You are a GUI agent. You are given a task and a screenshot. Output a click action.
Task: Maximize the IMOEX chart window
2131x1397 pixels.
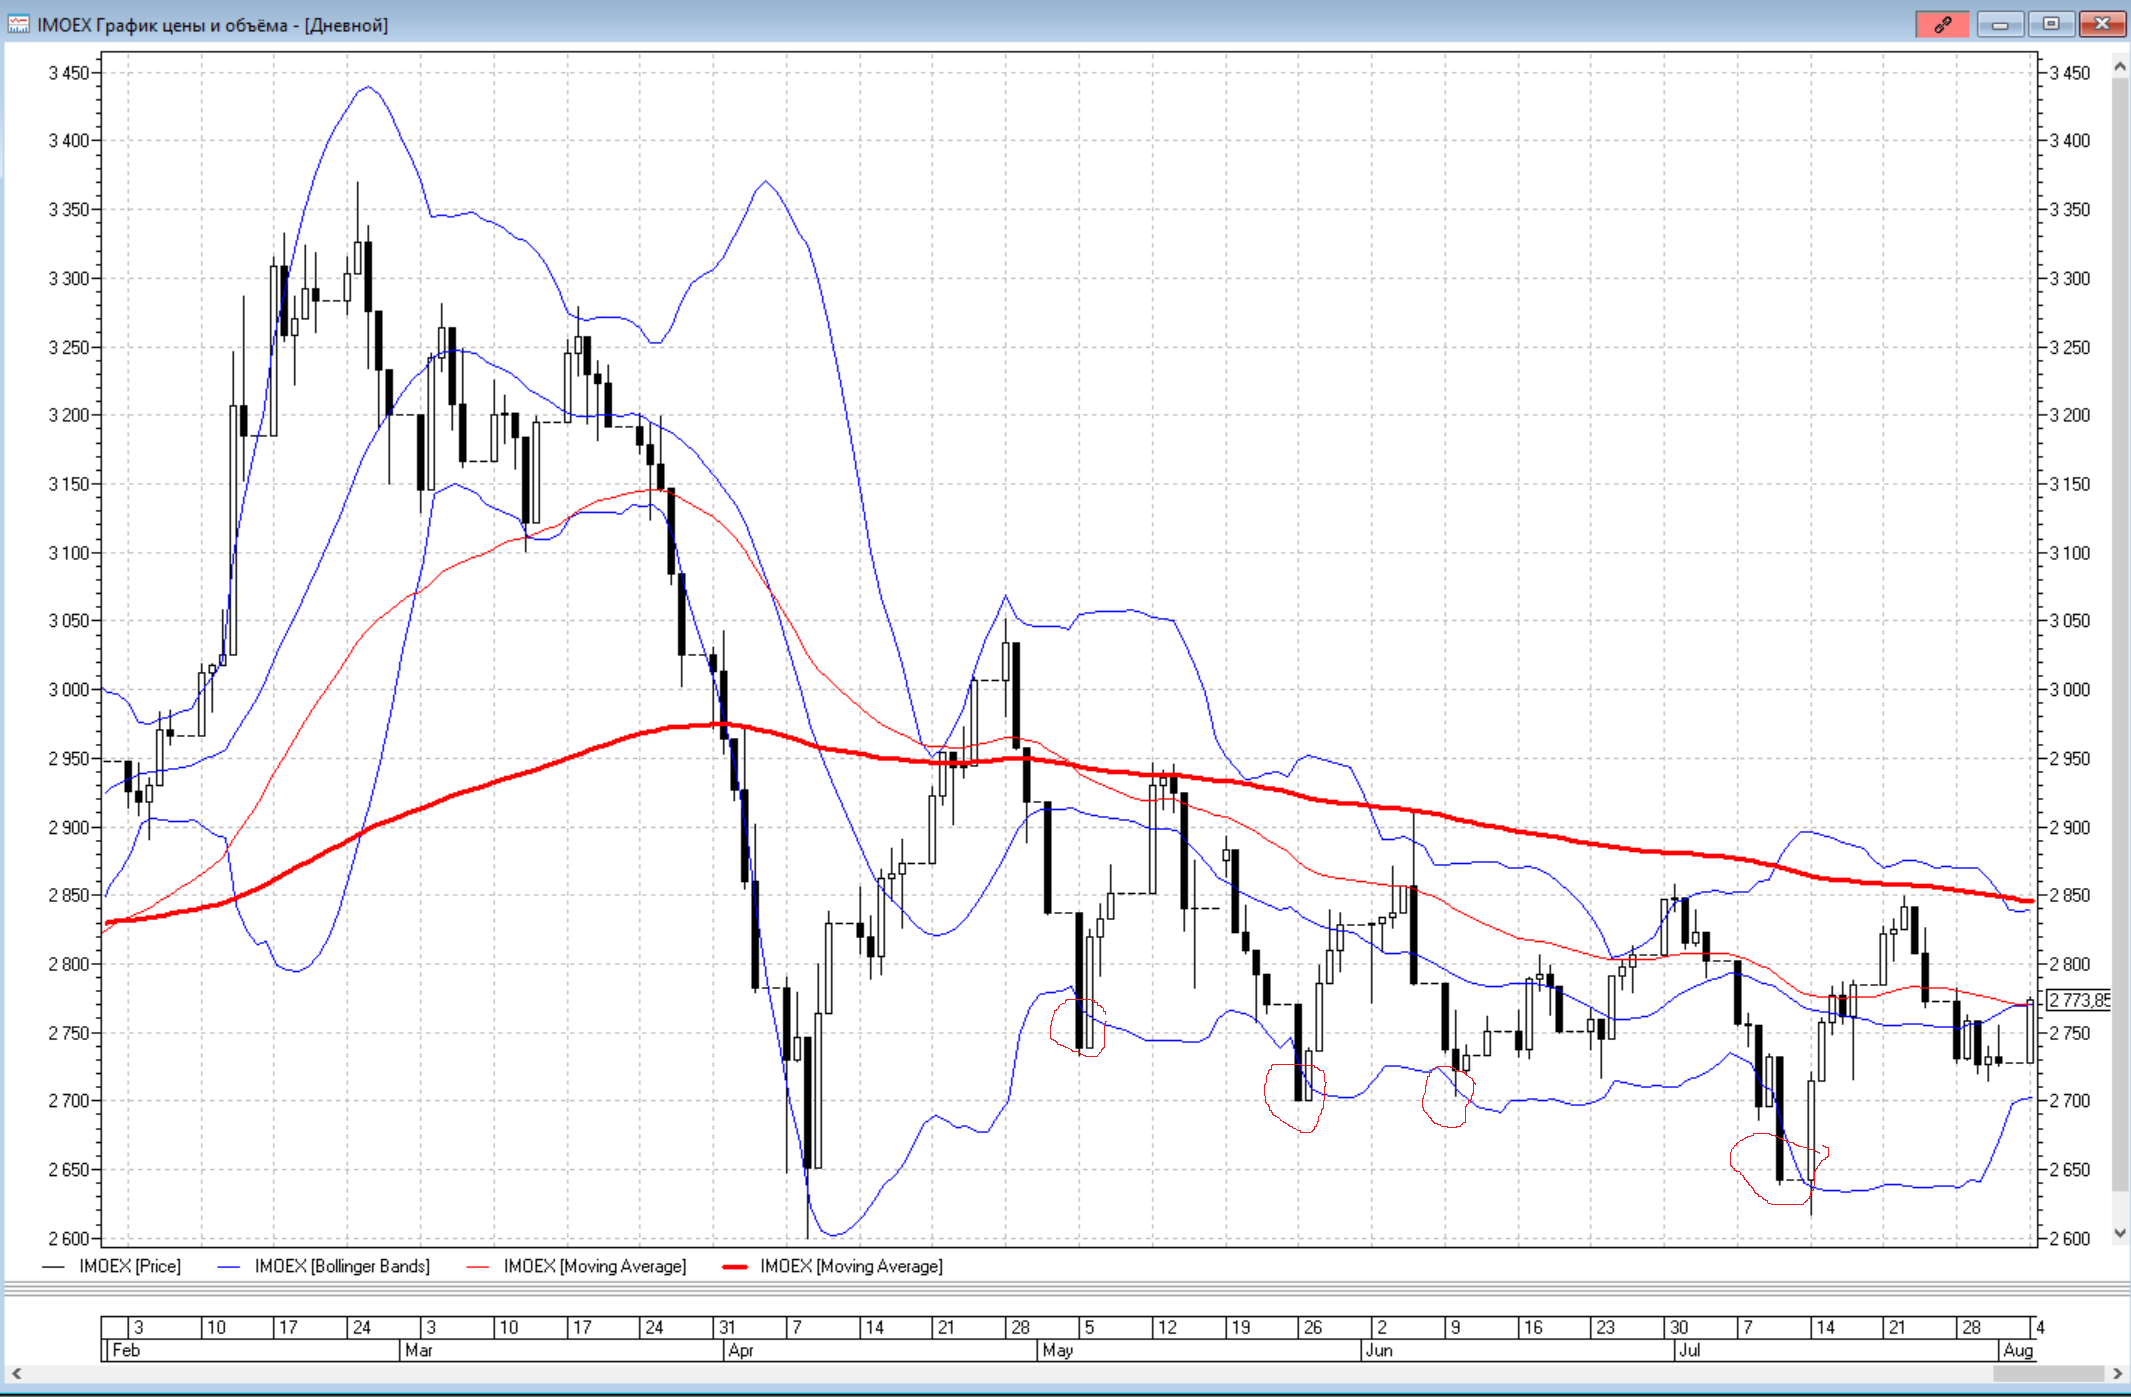tap(2051, 24)
